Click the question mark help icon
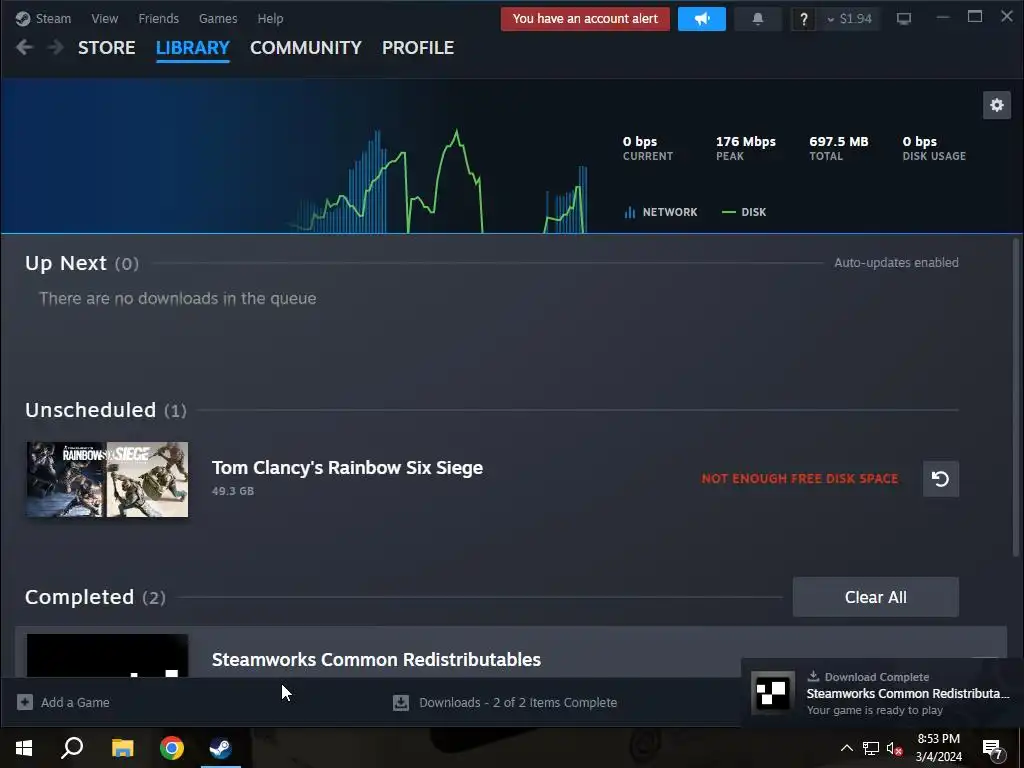The width and height of the screenshot is (1024, 768). click(x=804, y=19)
